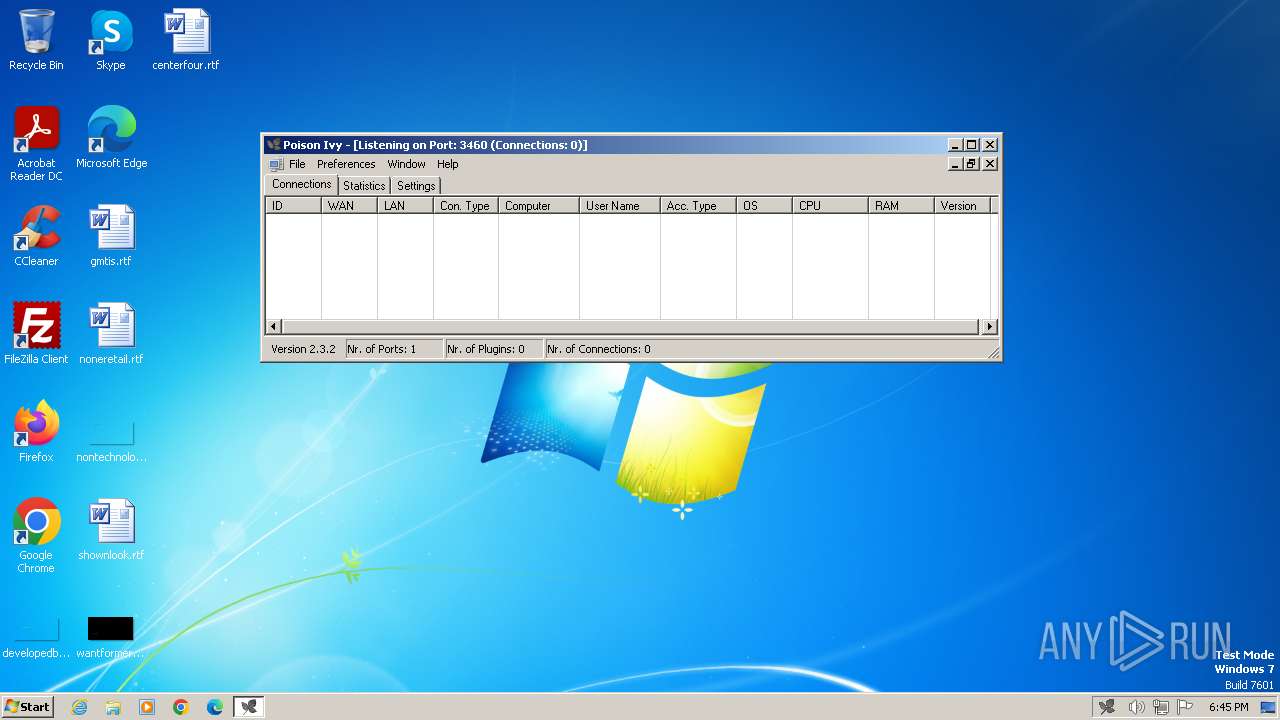Open the Recycle Bin desktop icon
The width and height of the screenshot is (1280, 720).
(x=36, y=40)
